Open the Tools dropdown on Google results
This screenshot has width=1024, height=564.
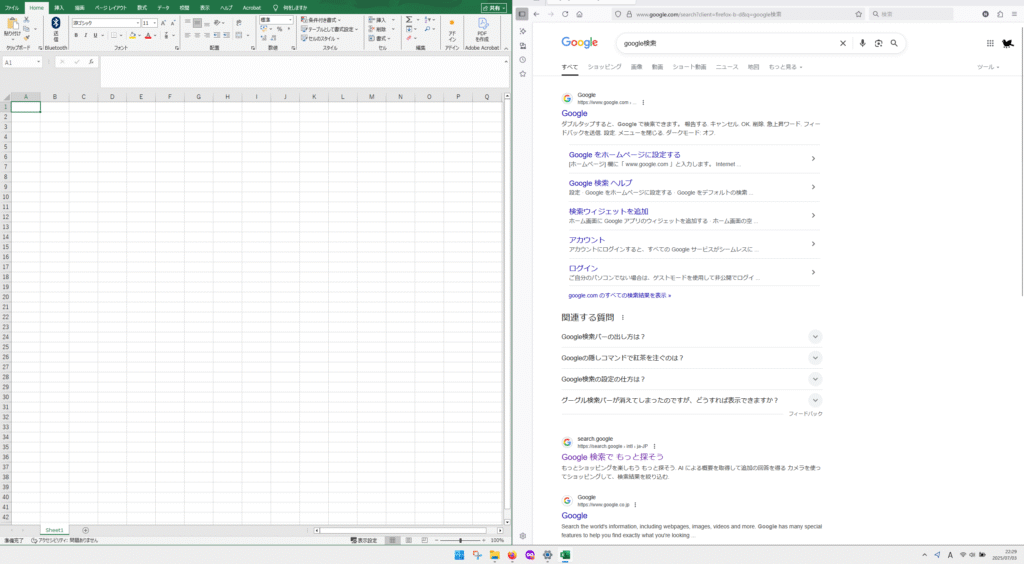click(987, 67)
